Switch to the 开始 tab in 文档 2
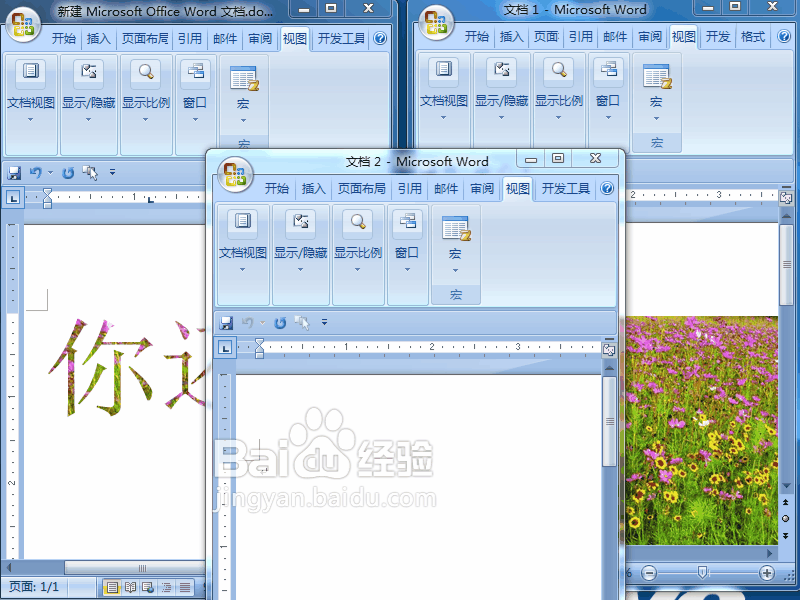The width and height of the screenshot is (800, 600). pyautogui.click(x=277, y=188)
